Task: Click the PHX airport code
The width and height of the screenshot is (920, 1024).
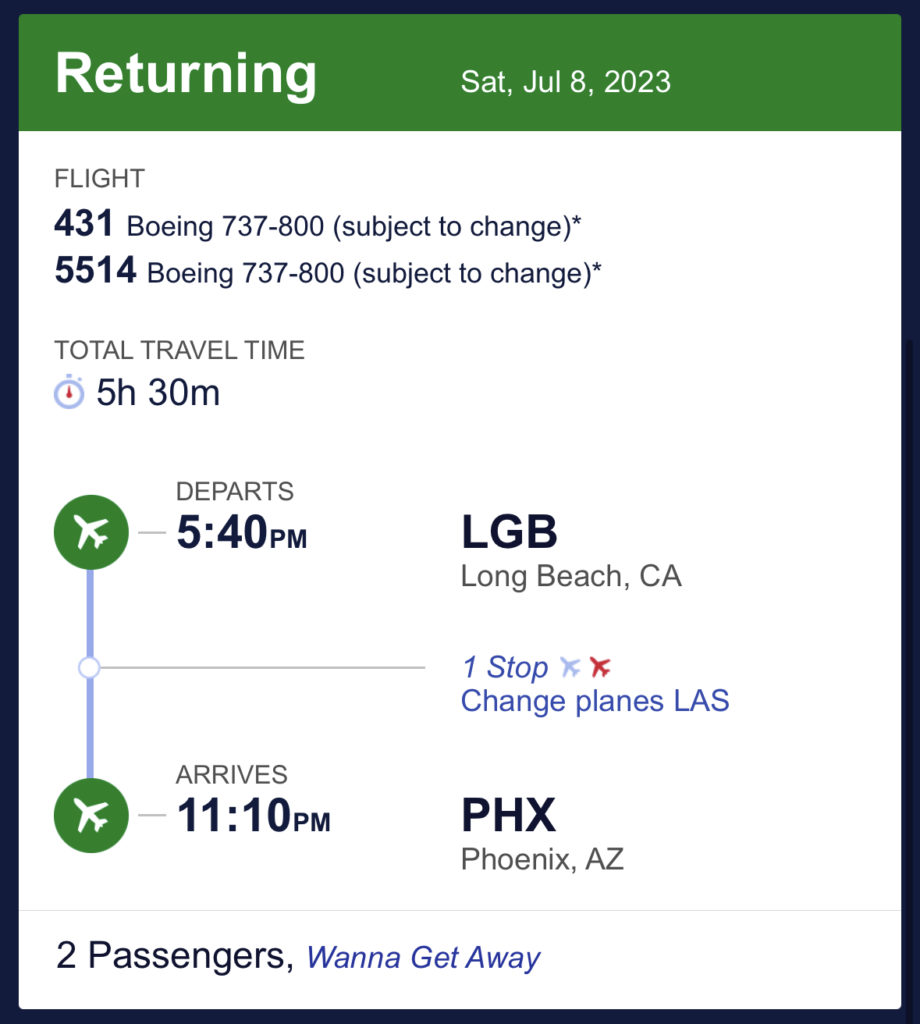Action: tap(509, 815)
